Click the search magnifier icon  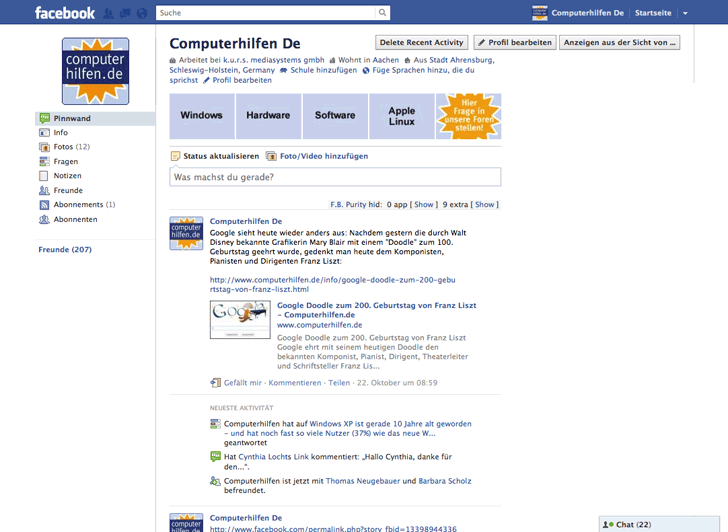coord(382,13)
